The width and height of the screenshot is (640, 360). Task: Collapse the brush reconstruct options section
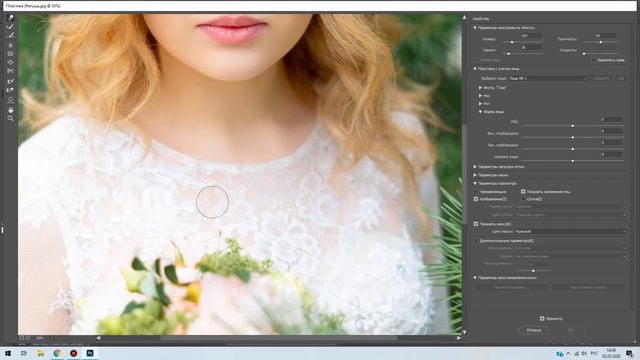click(475, 278)
